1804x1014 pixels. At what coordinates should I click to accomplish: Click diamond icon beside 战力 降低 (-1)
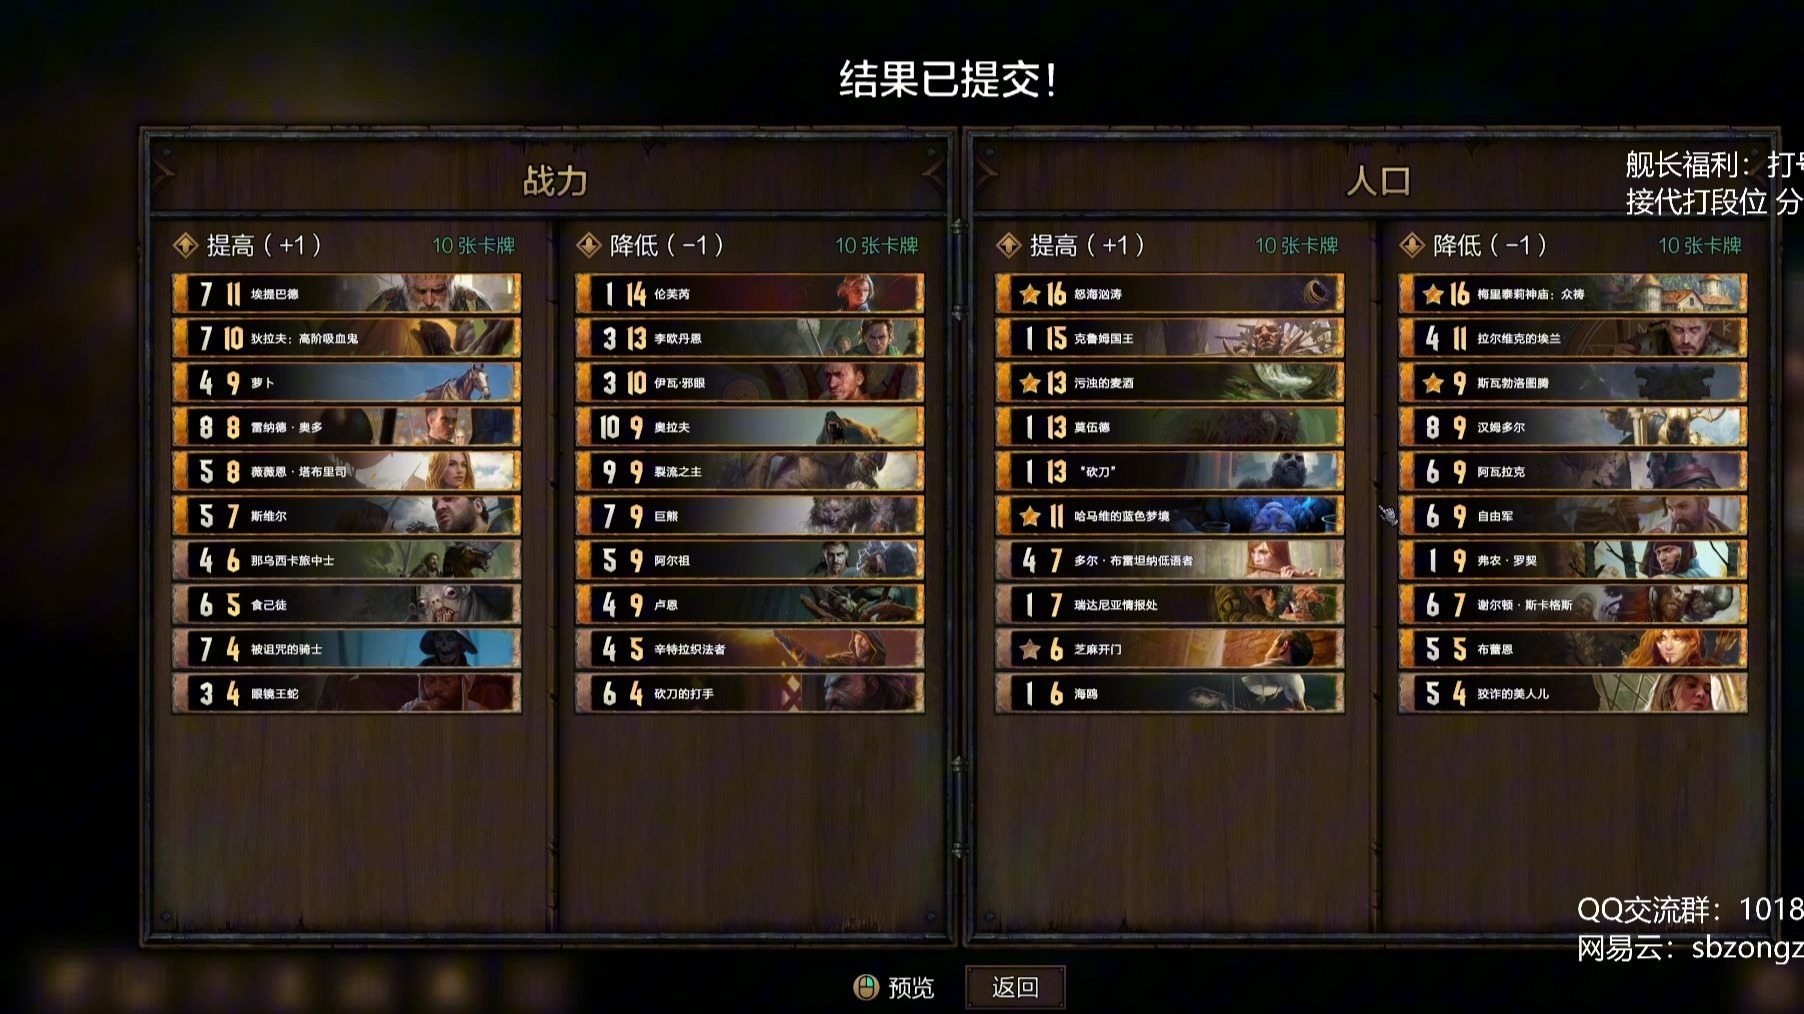(589, 245)
